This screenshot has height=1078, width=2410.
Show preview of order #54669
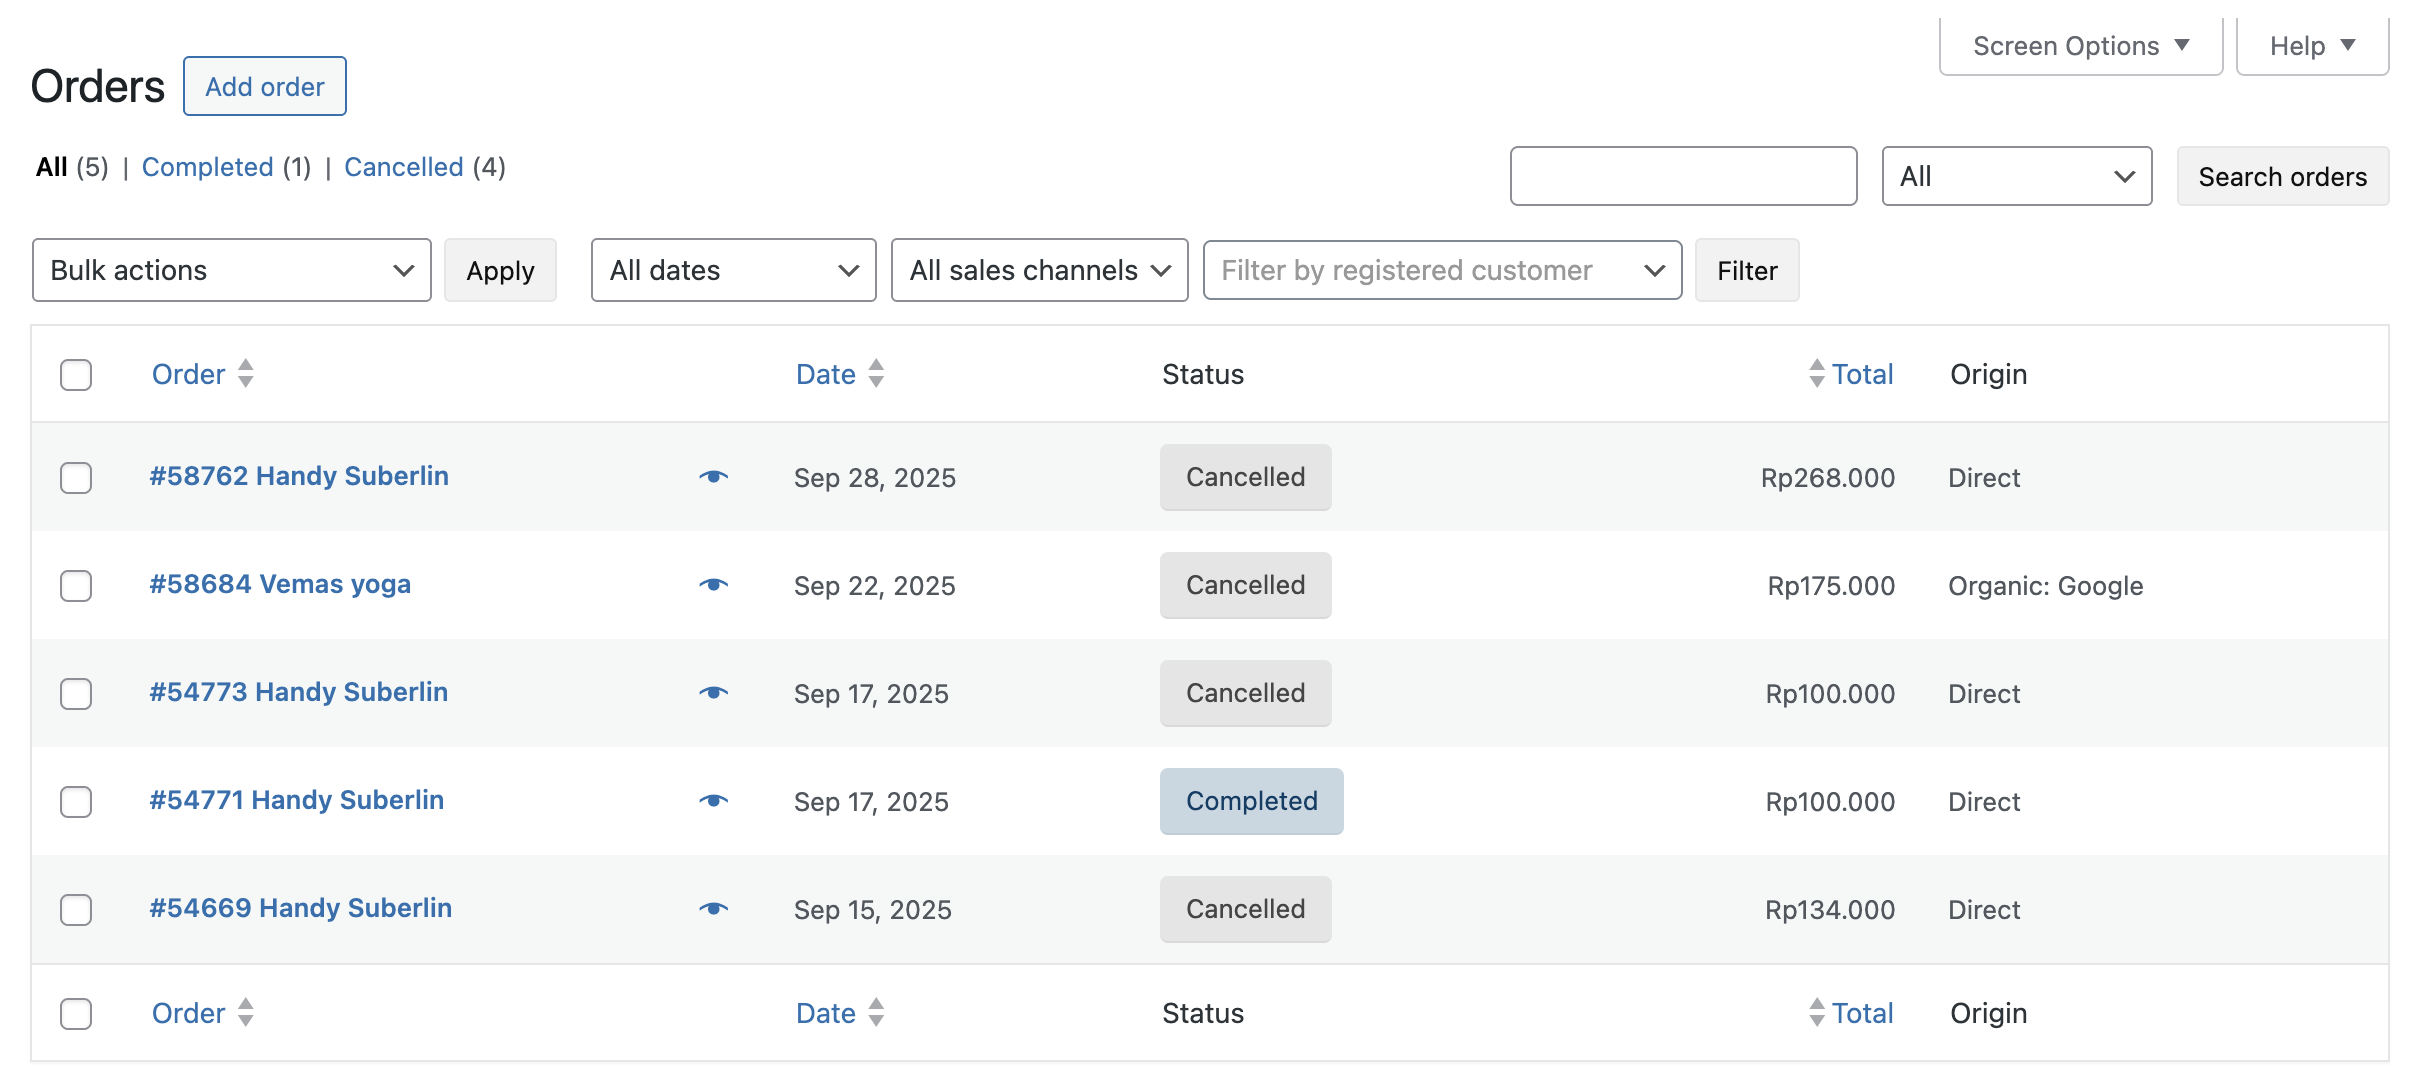coord(713,909)
